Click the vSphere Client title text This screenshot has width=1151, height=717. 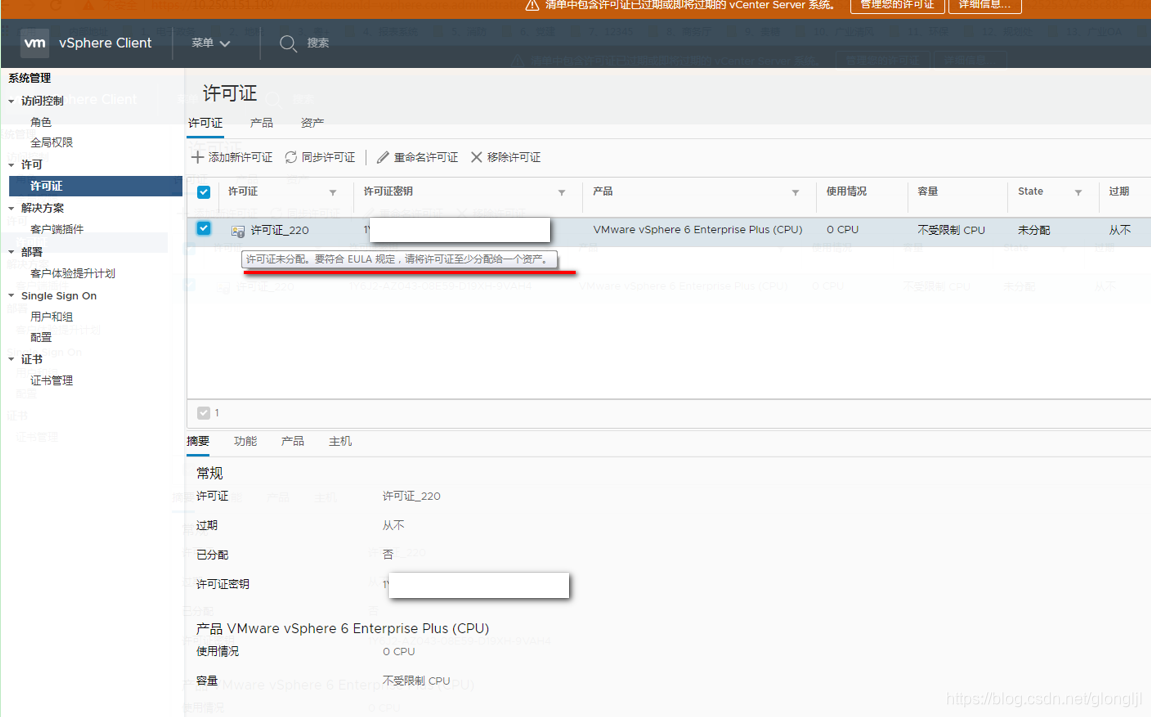pyautogui.click(x=105, y=43)
